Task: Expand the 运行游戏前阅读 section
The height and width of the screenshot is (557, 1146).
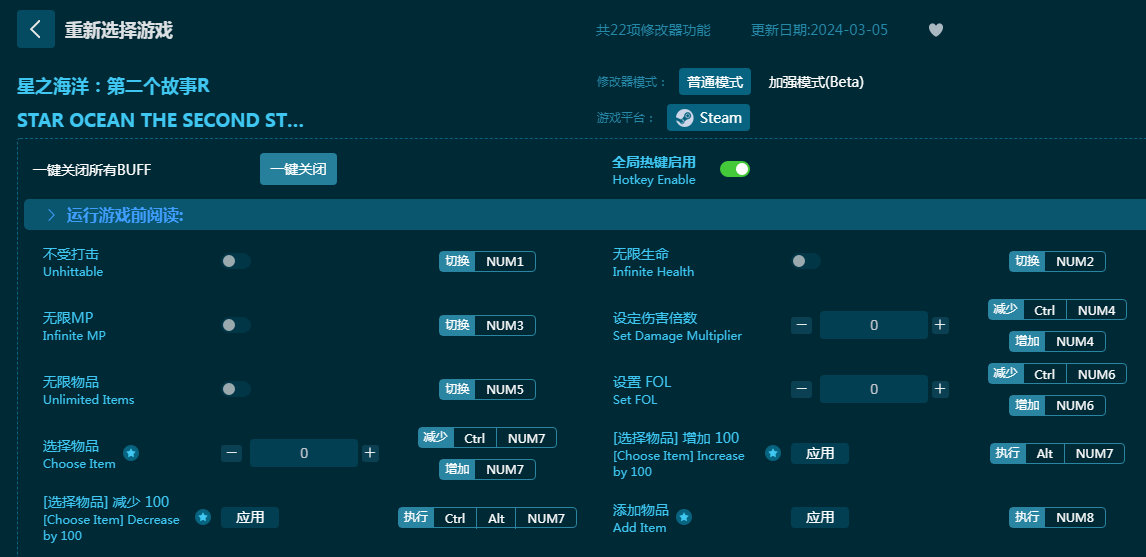Action: pos(585,215)
